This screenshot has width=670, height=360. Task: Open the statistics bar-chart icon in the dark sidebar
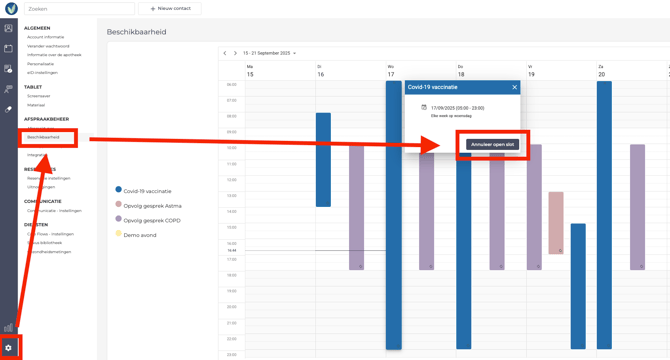point(8,328)
